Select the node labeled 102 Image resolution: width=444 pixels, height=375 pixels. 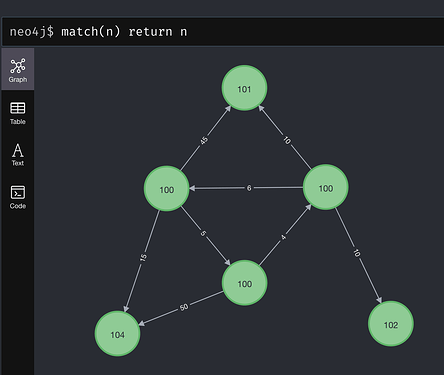tap(391, 324)
